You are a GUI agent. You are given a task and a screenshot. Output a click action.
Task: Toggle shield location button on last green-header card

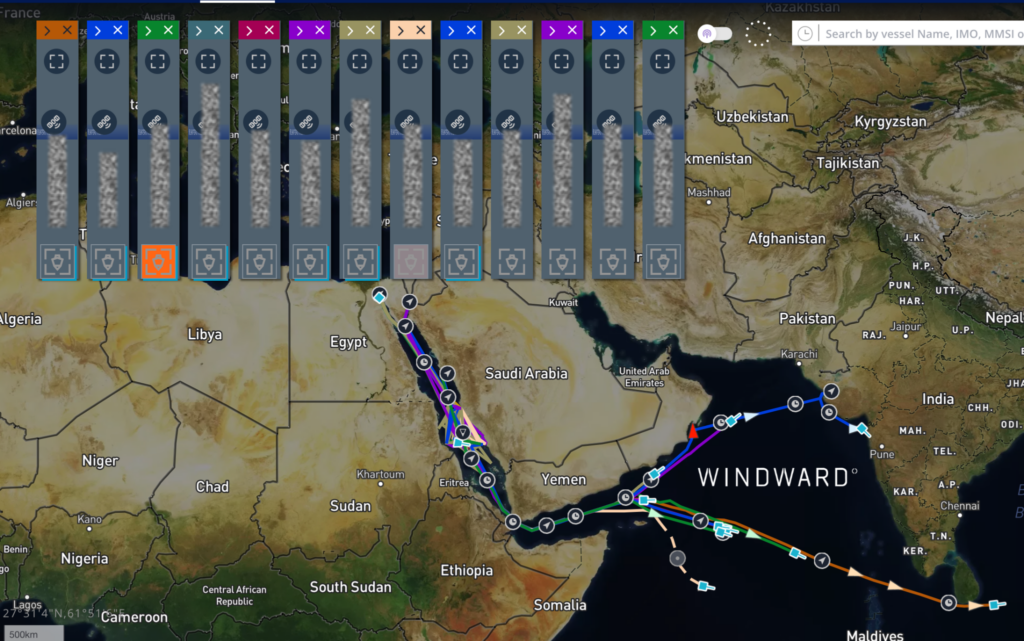click(663, 262)
